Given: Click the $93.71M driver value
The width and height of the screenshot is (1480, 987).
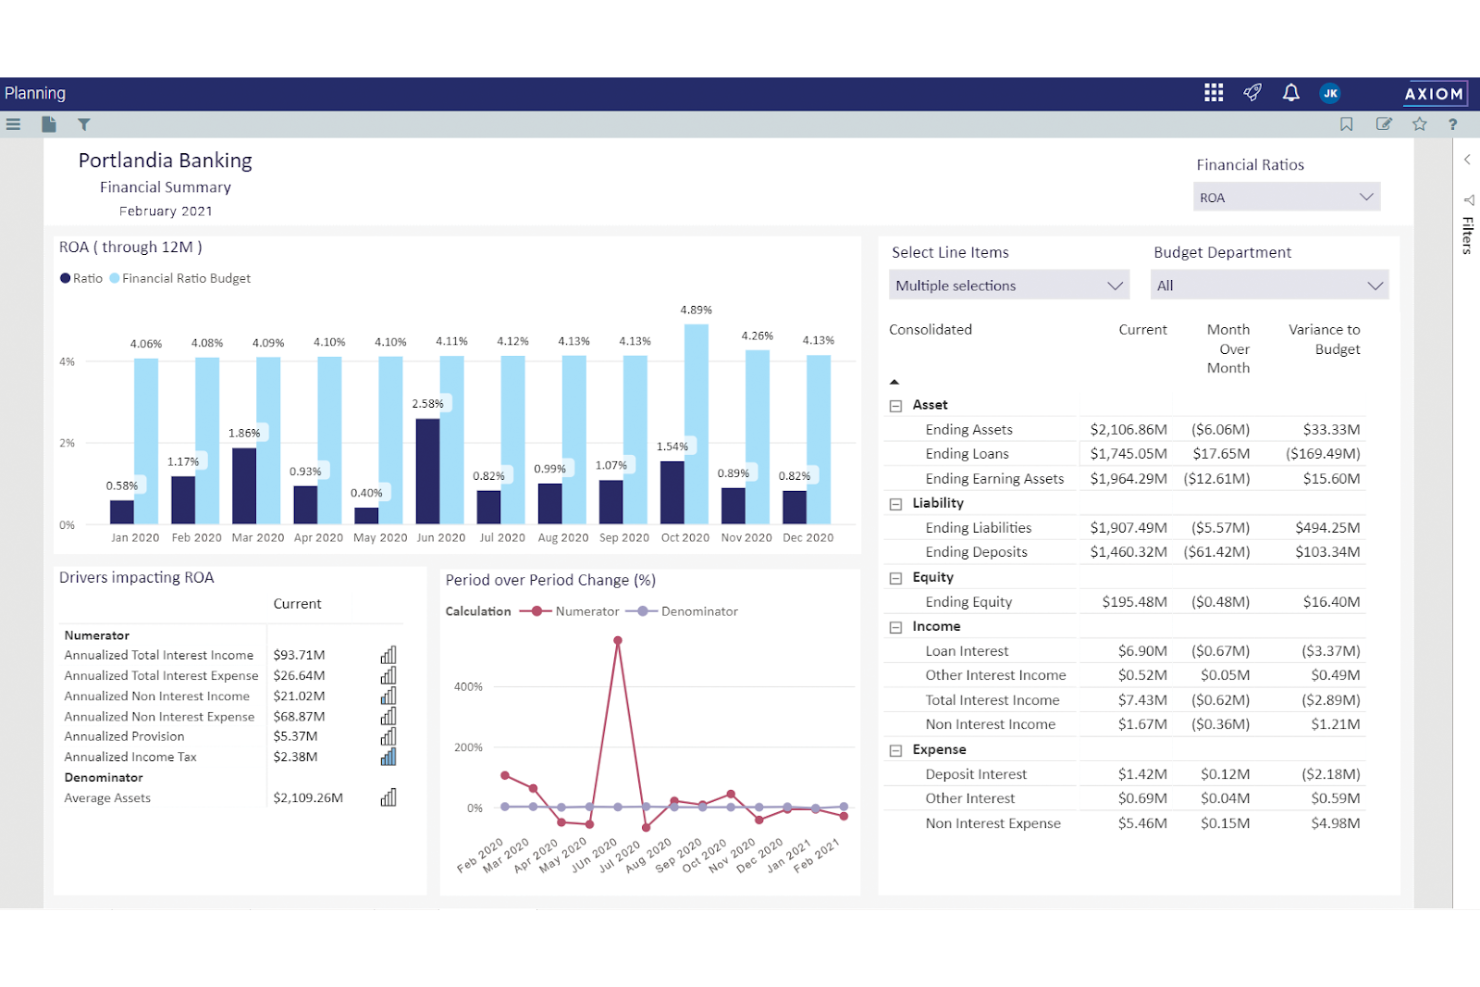Looking at the screenshot, I should (299, 655).
